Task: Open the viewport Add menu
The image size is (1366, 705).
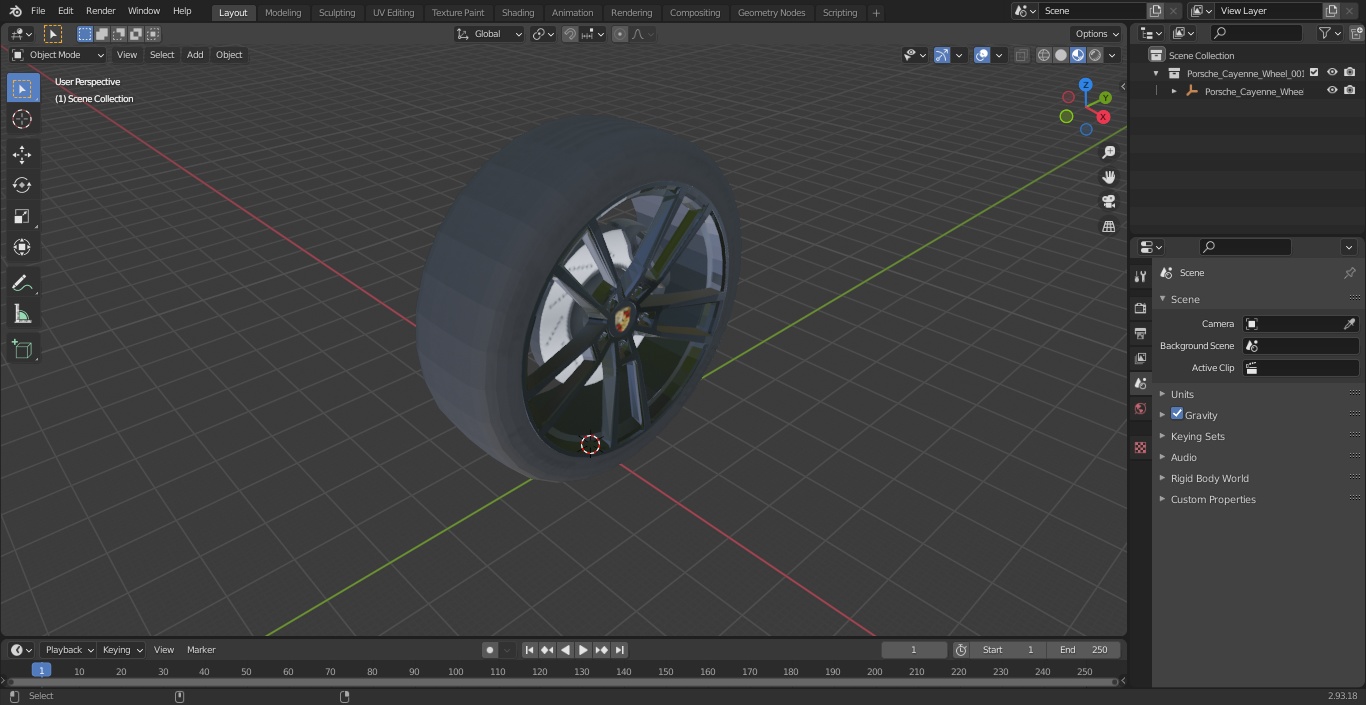Action: (195, 55)
